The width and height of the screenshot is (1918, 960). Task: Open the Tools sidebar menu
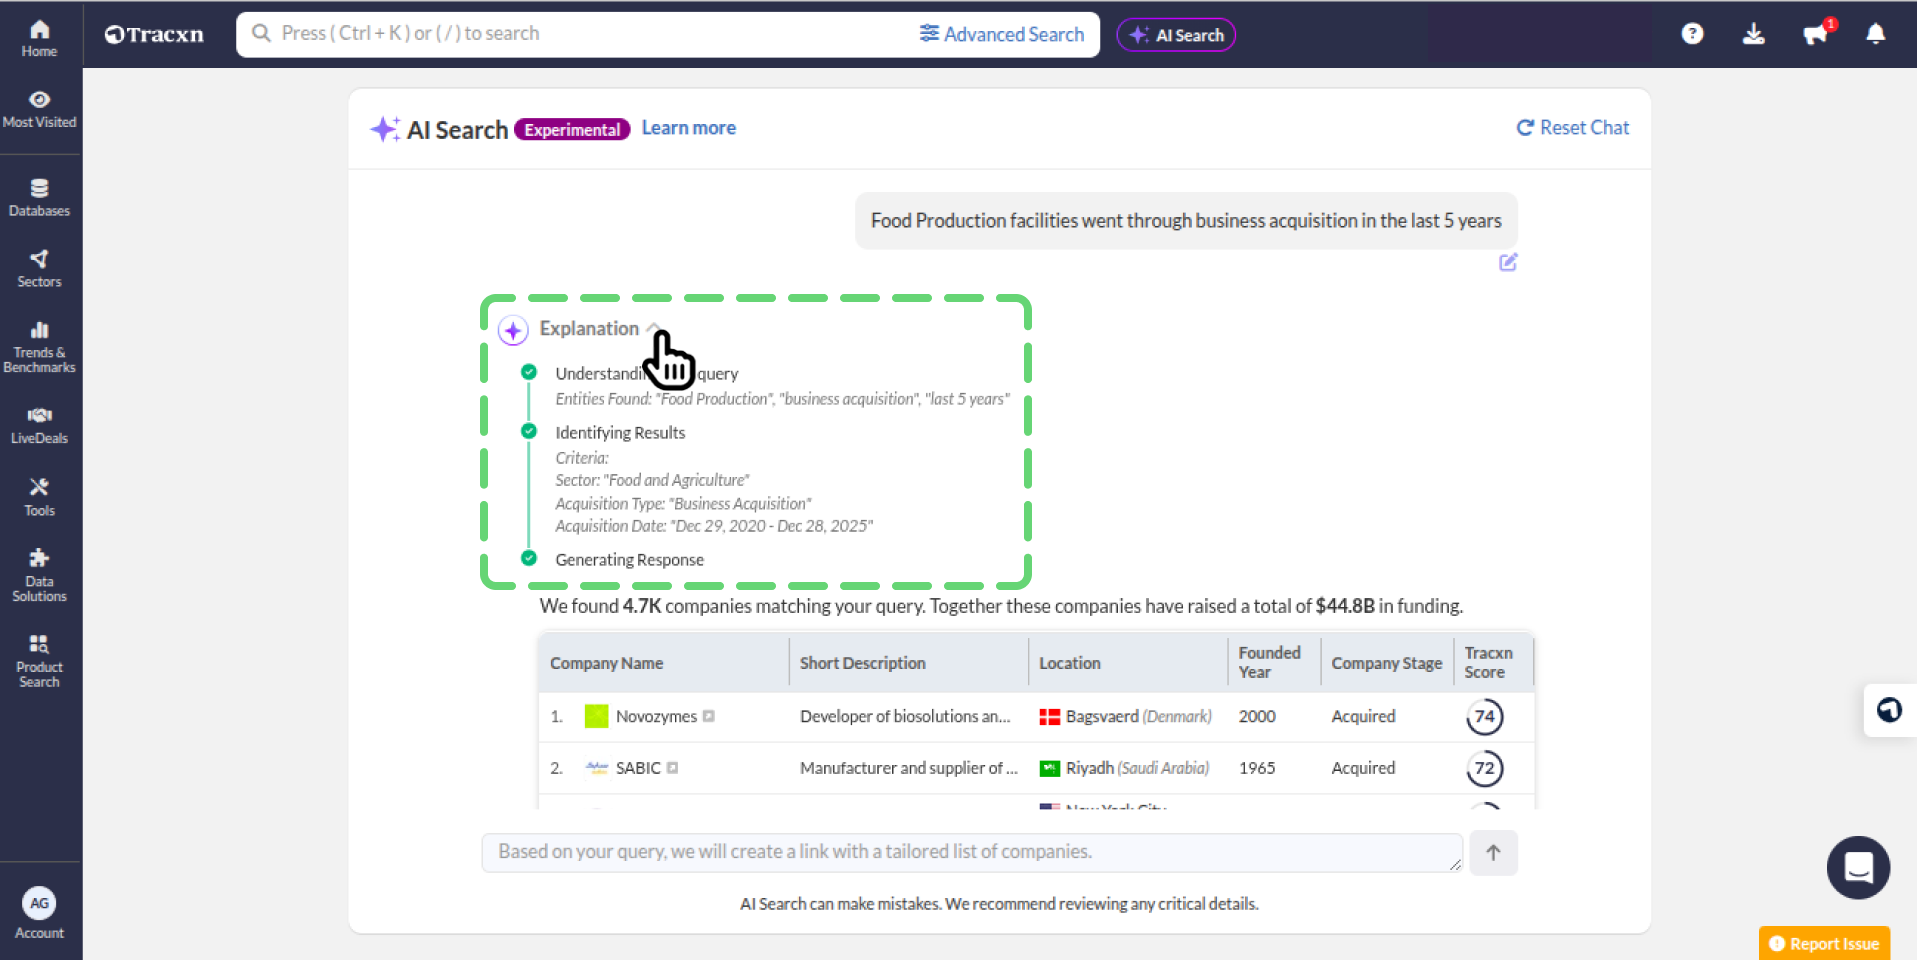point(39,496)
